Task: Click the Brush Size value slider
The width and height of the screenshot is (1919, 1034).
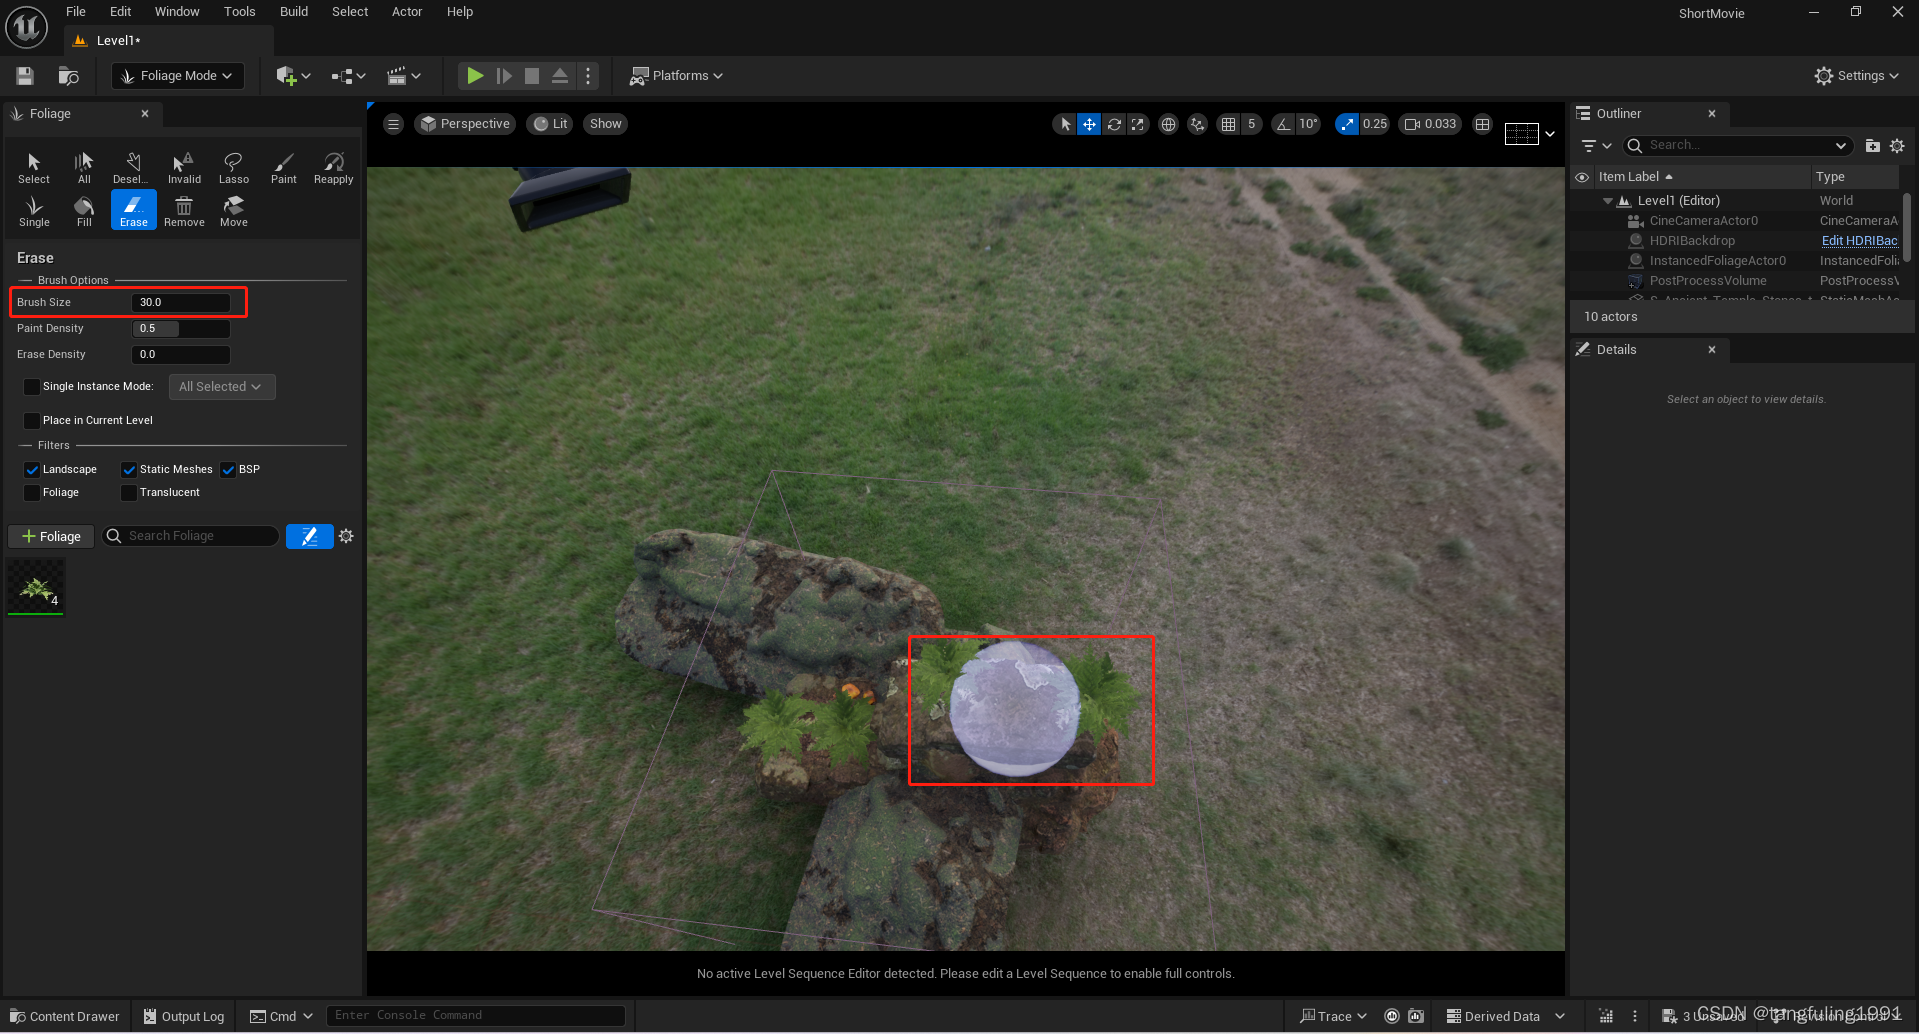Action: 181,302
